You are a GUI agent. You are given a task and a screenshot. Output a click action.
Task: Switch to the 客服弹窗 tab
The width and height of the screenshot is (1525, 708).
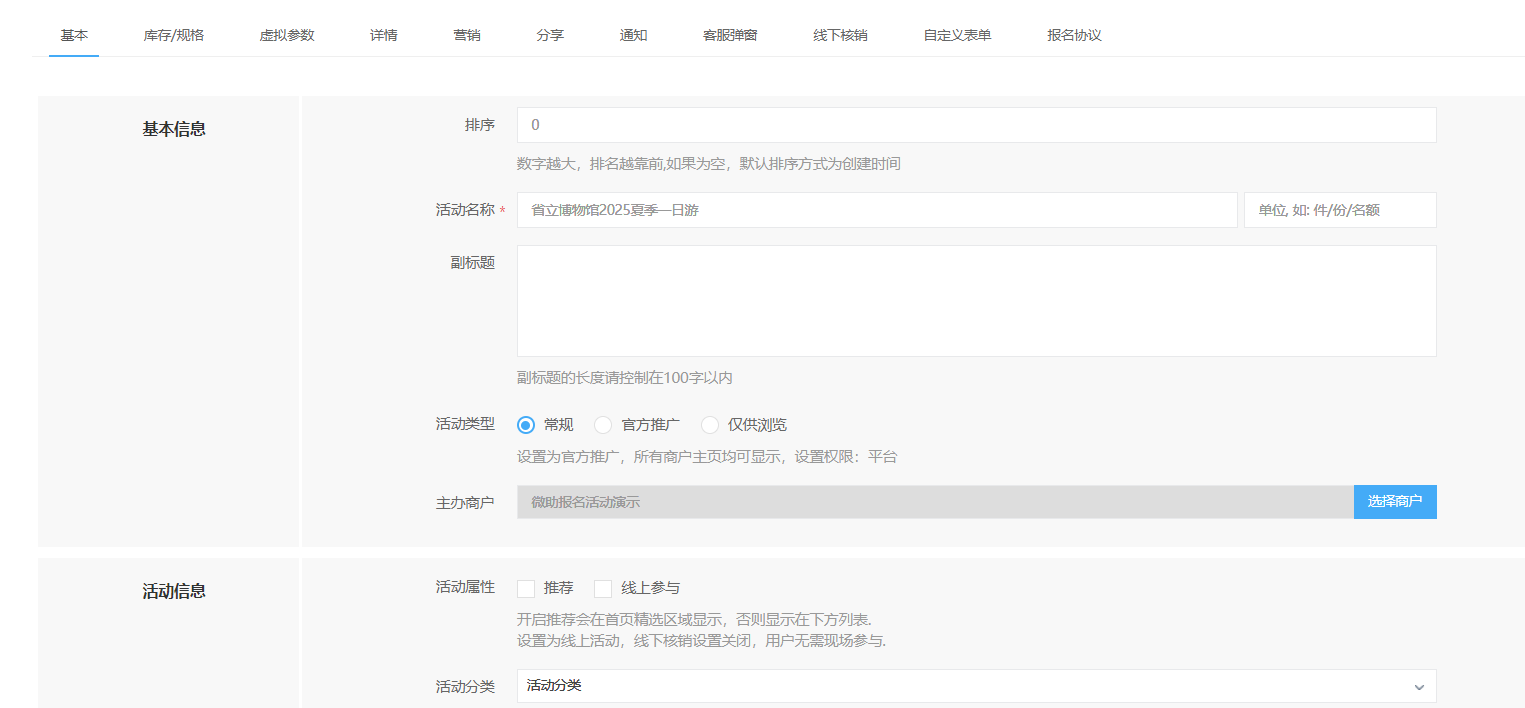730,34
